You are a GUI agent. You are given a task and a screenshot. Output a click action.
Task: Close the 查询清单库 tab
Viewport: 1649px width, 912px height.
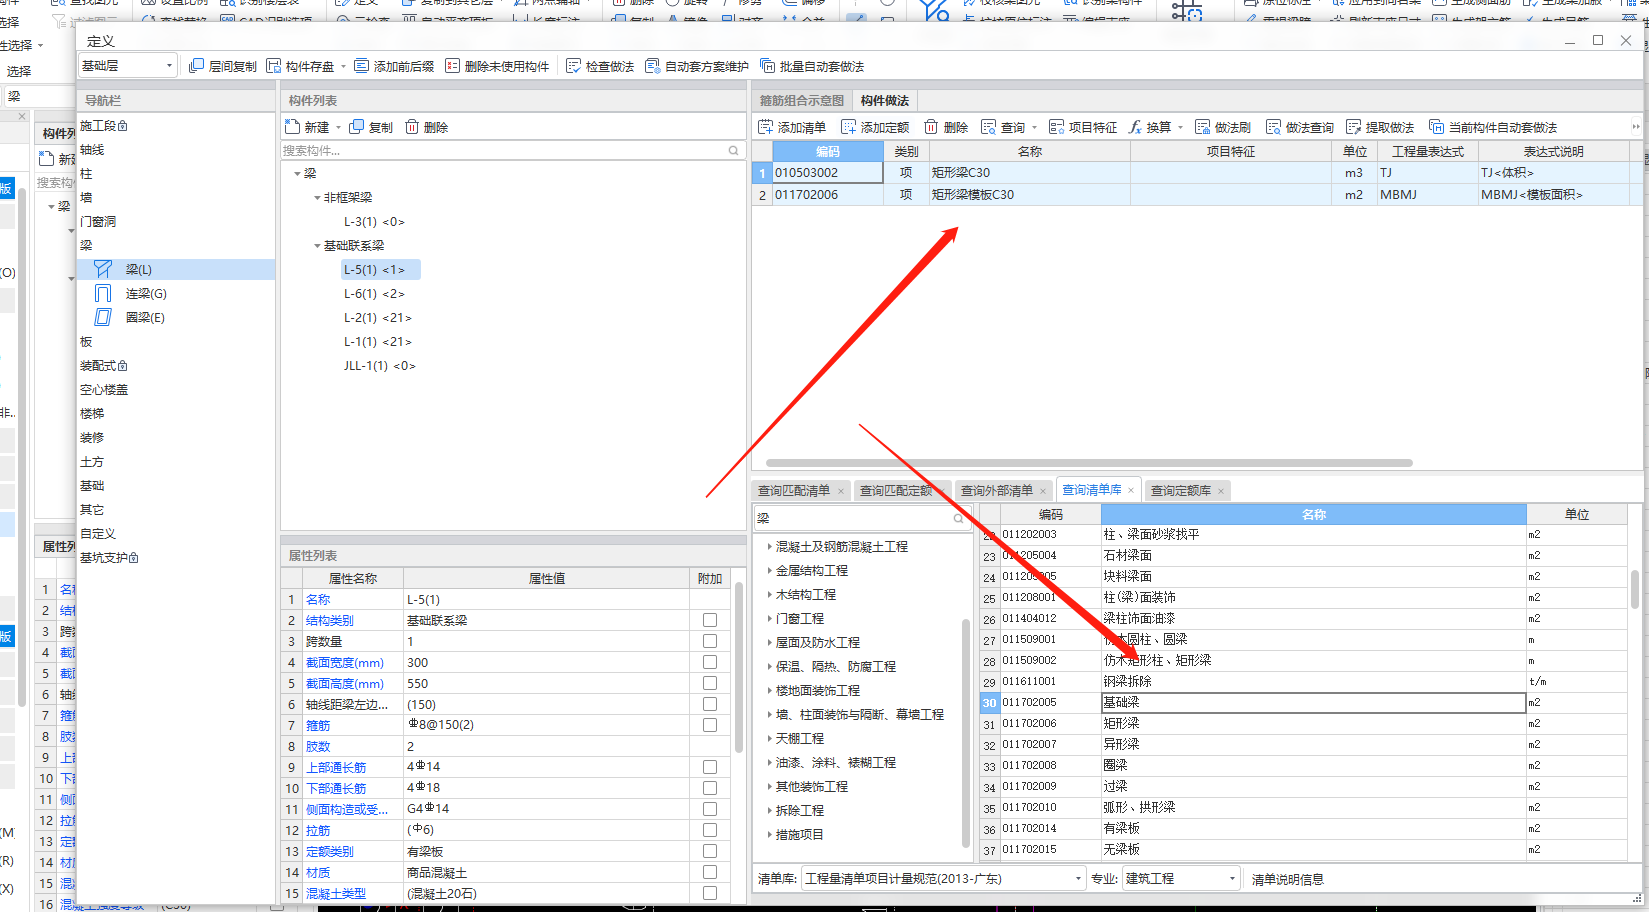tap(1131, 490)
